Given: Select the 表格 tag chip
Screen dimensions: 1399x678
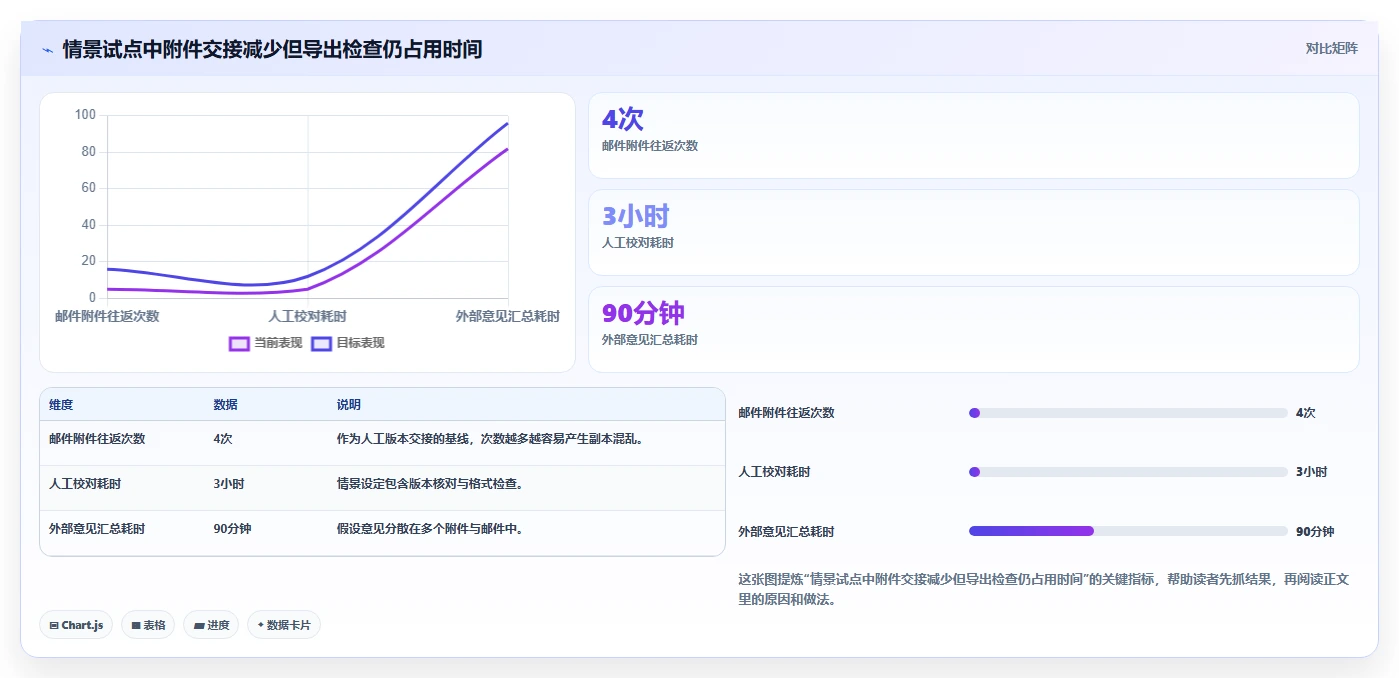Looking at the screenshot, I should [148, 625].
